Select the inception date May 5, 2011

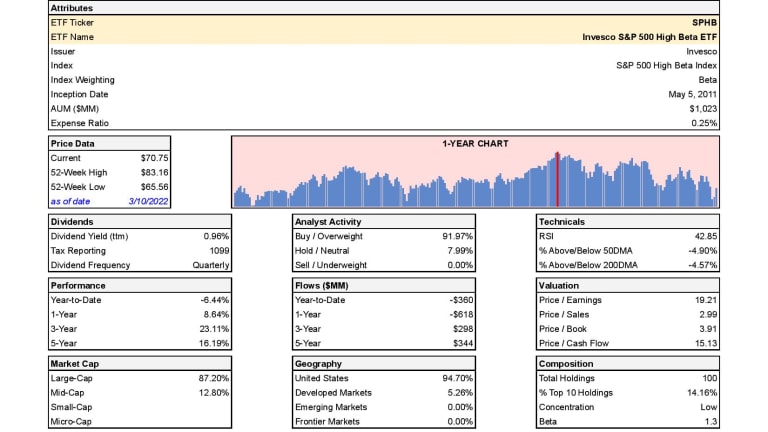[x=692, y=95]
